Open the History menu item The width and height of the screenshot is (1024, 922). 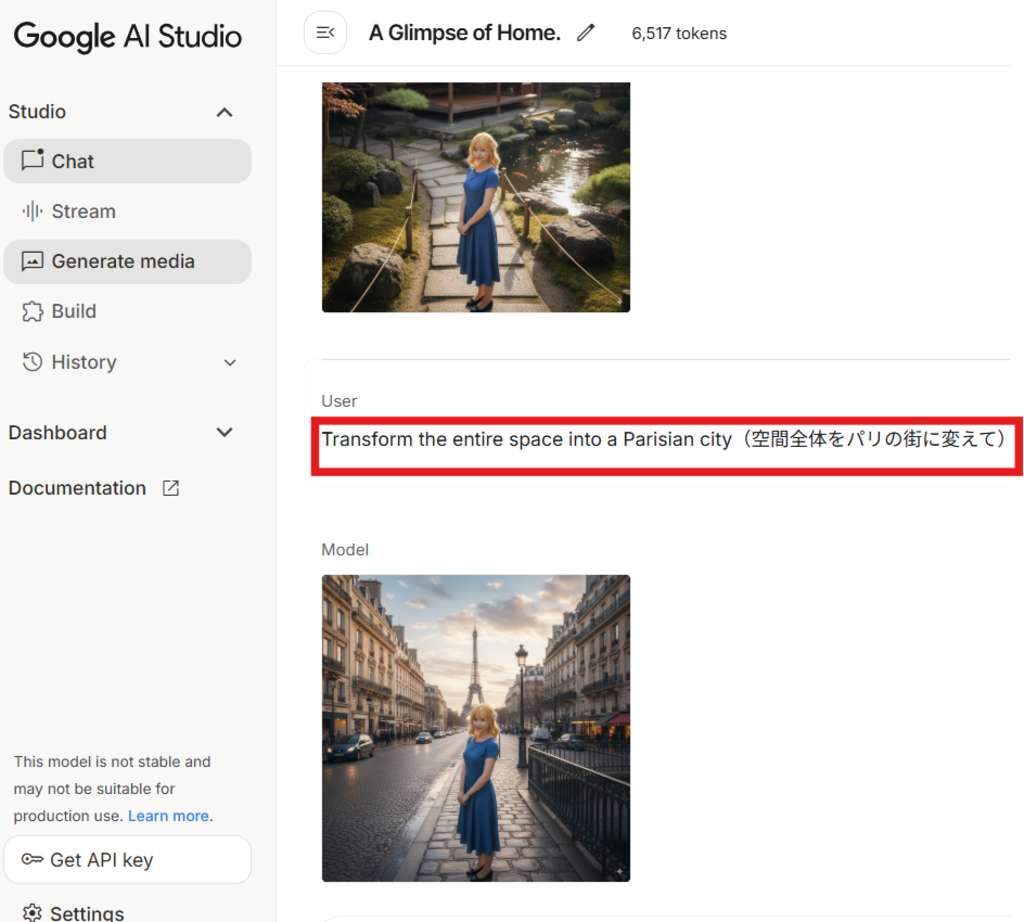pos(127,362)
